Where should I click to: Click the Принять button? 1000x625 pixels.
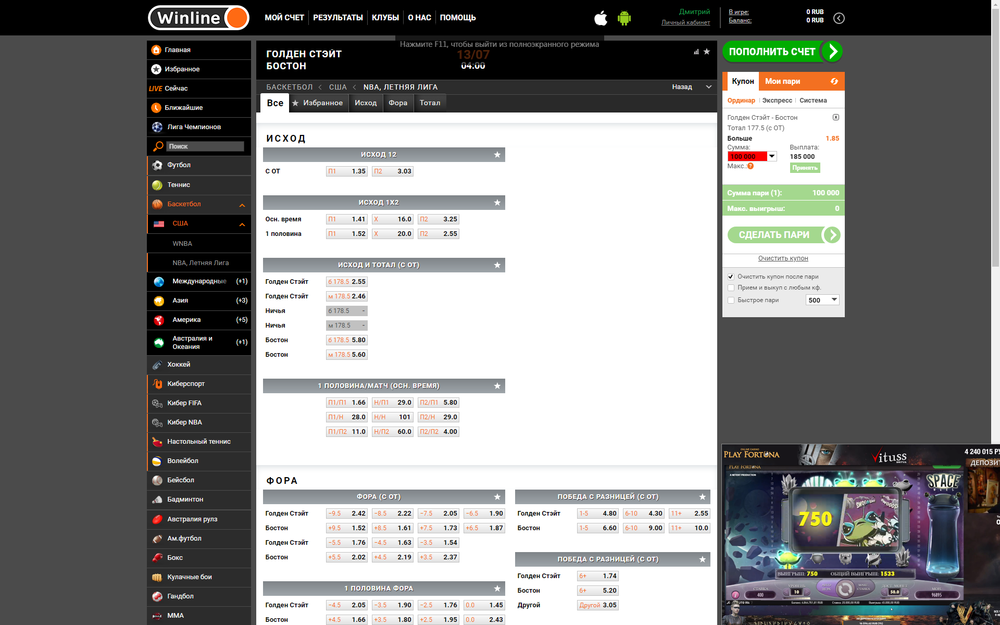[805, 168]
